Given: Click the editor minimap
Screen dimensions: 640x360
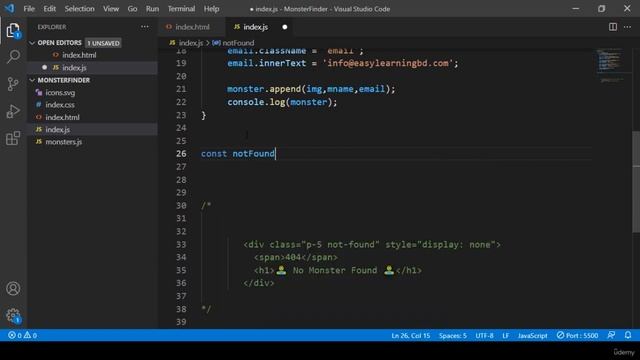Looking at the screenshot, I should pyautogui.click(x=609, y=65).
